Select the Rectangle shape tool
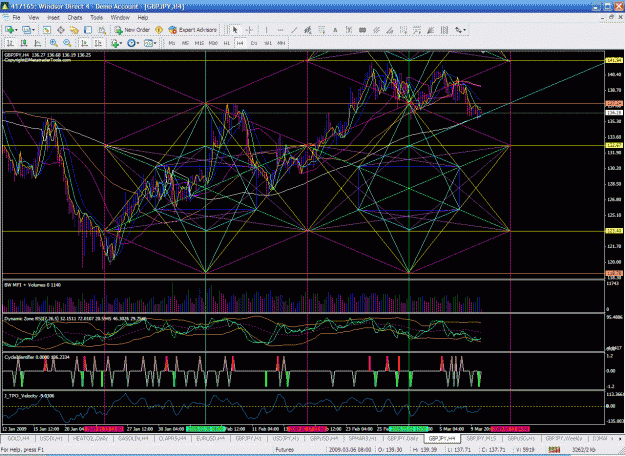This screenshot has height=456, width=625. [x=362, y=30]
